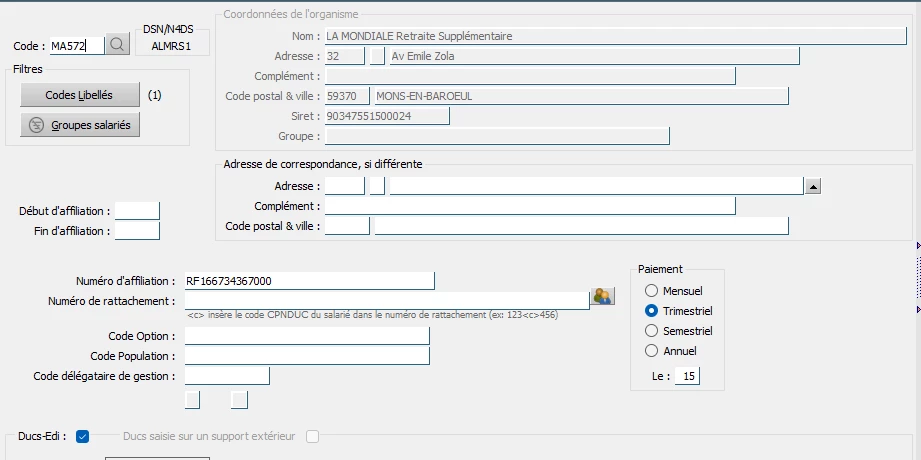Viewport: 921px width, 460px height.
Task: Select the Mensuel payment option
Action: tap(653, 291)
